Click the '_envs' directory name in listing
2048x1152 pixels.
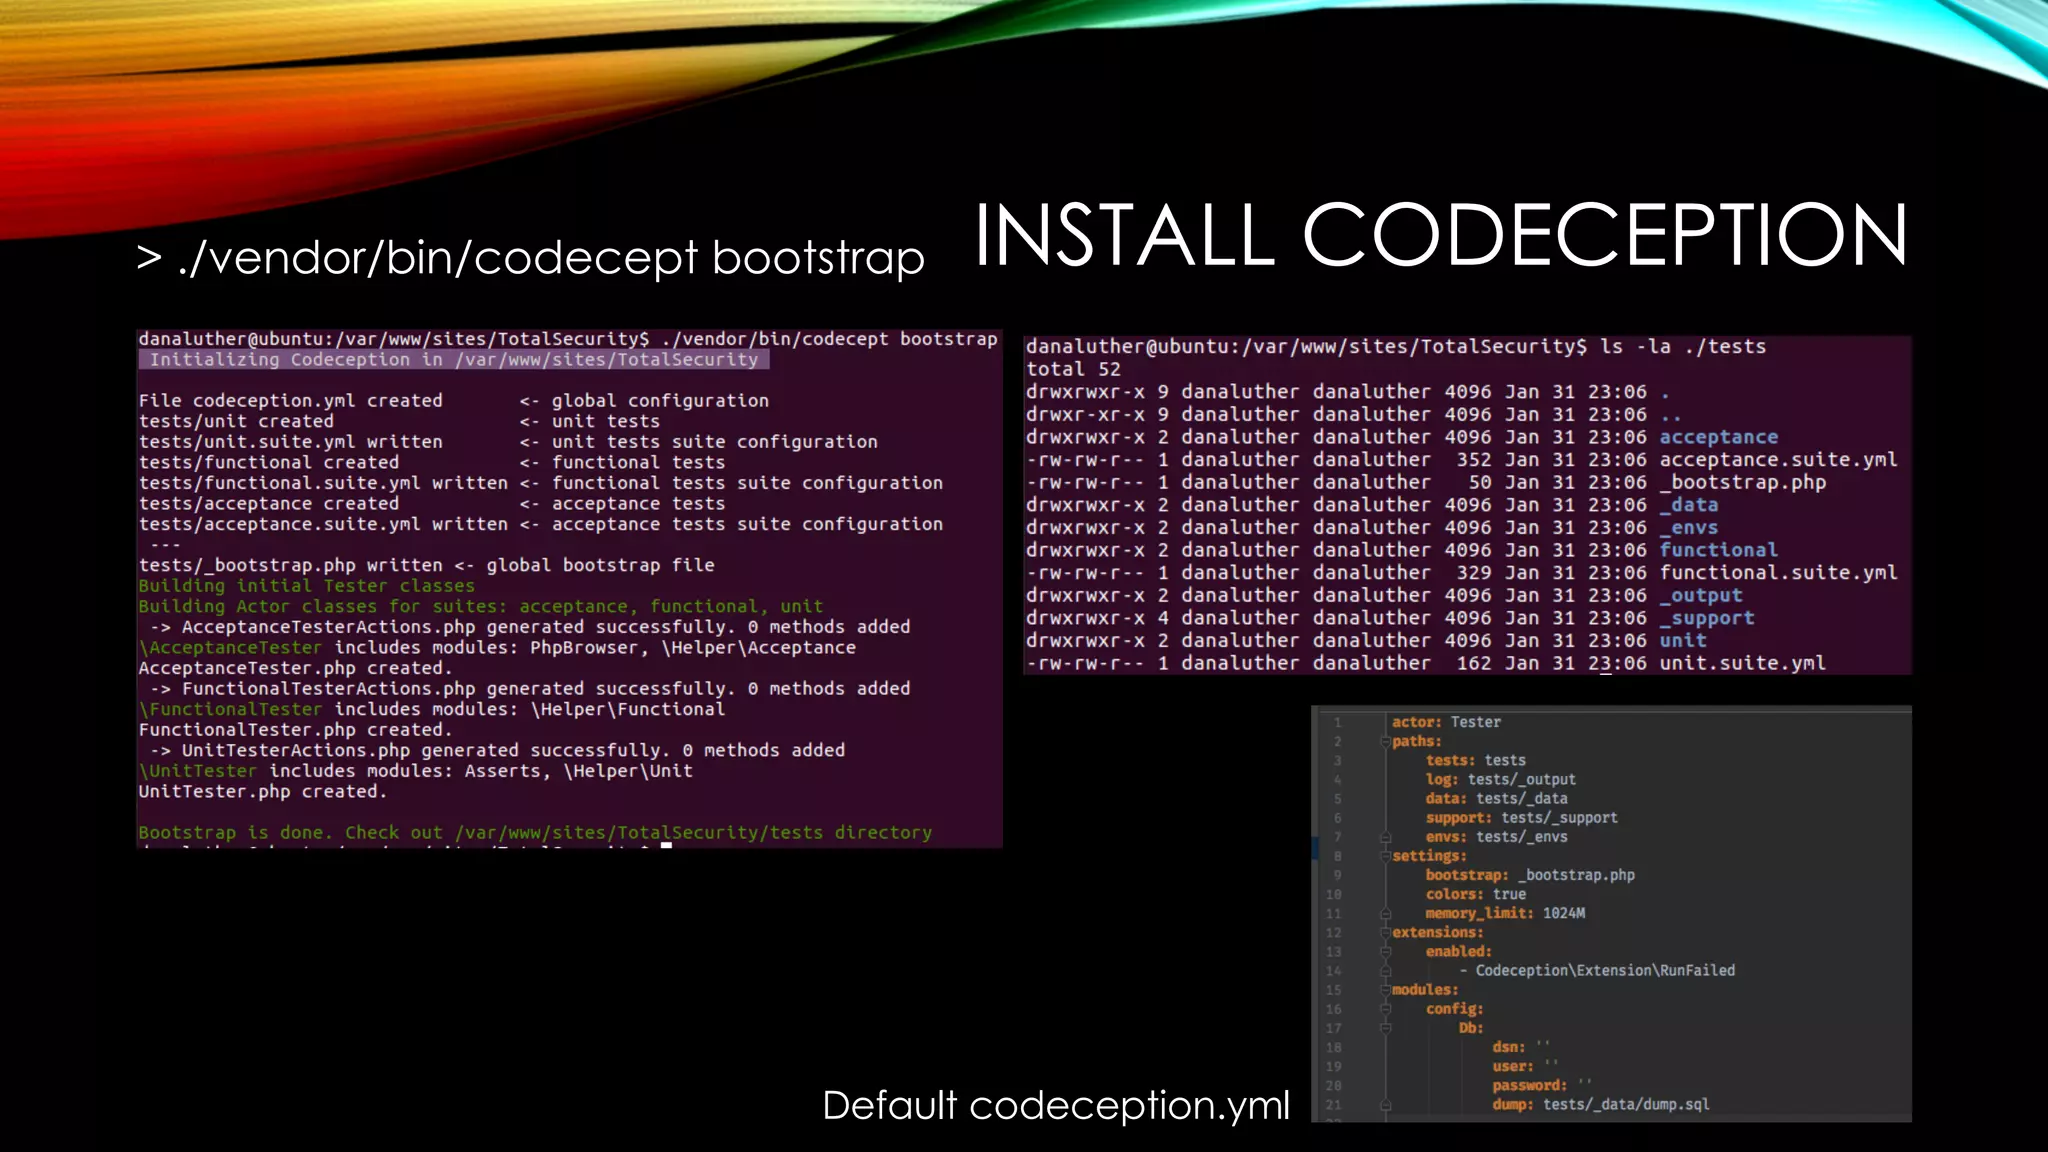pos(1689,528)
